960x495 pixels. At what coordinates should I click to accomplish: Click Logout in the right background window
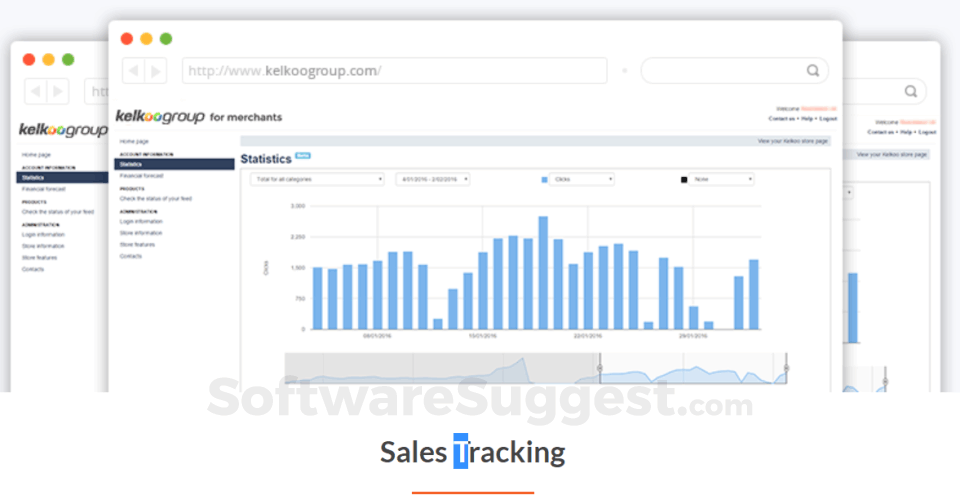(x=927, y=132)
